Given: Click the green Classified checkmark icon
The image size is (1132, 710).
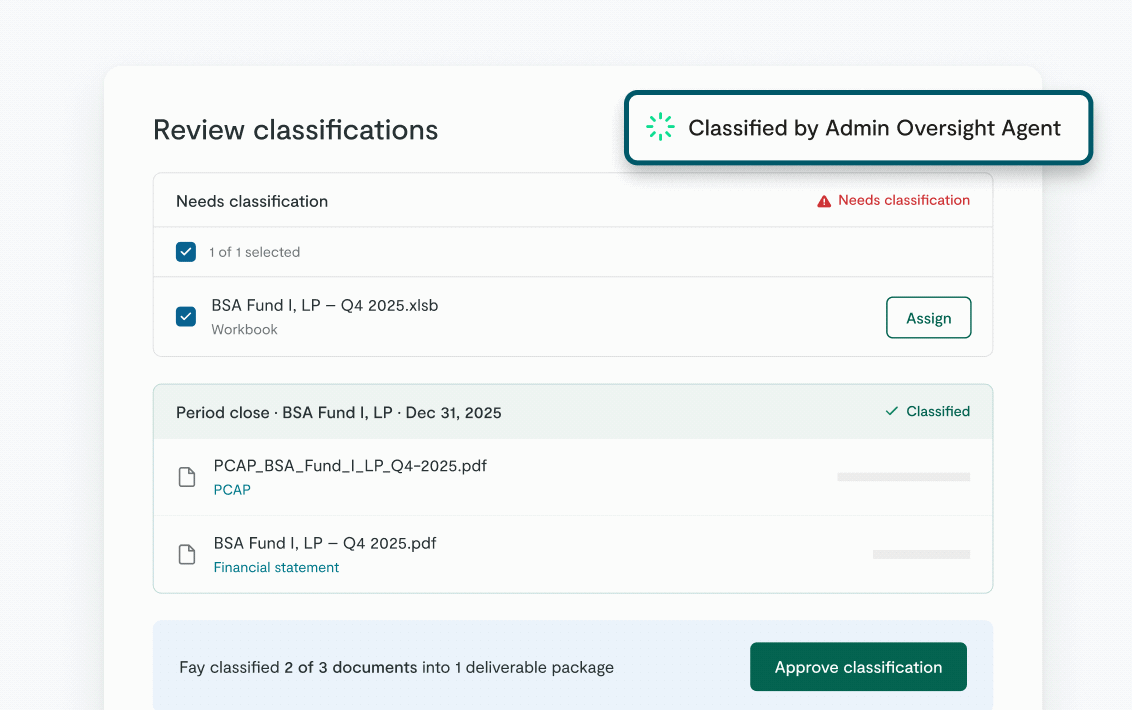Looking at the screenshot, I should pyautogui.click(x=892, y=411).
